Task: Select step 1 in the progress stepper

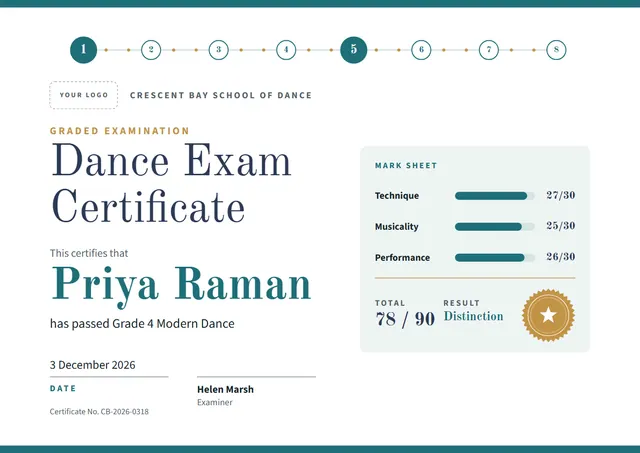Action: tap(84, 50)
